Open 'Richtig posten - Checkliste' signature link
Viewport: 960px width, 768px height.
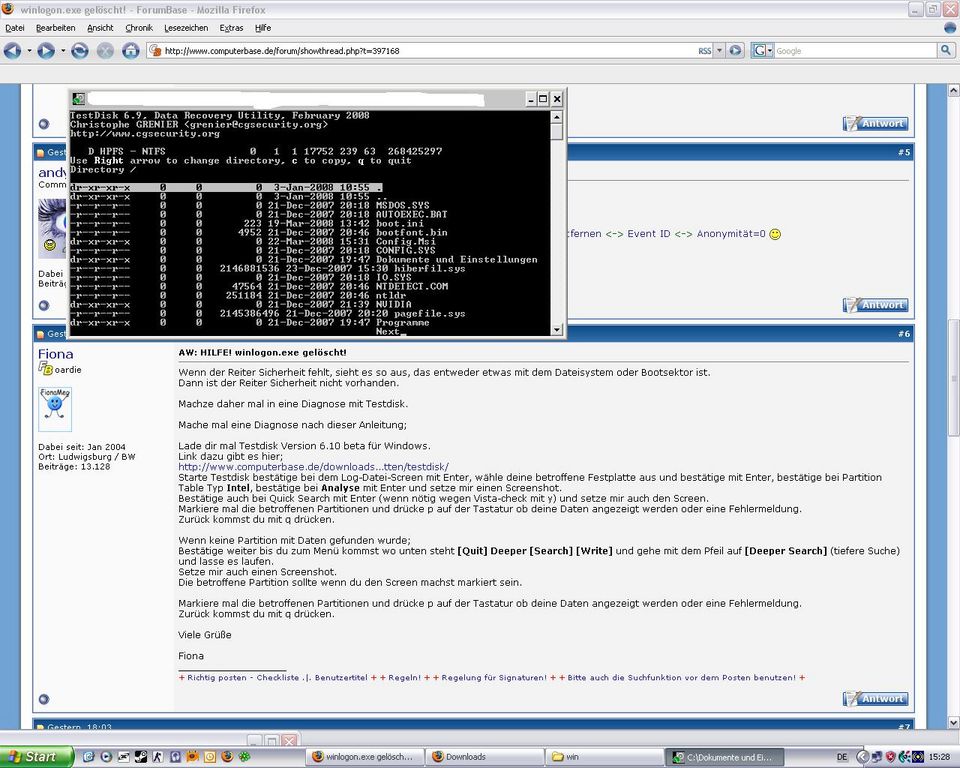click(x=243, y=677)
